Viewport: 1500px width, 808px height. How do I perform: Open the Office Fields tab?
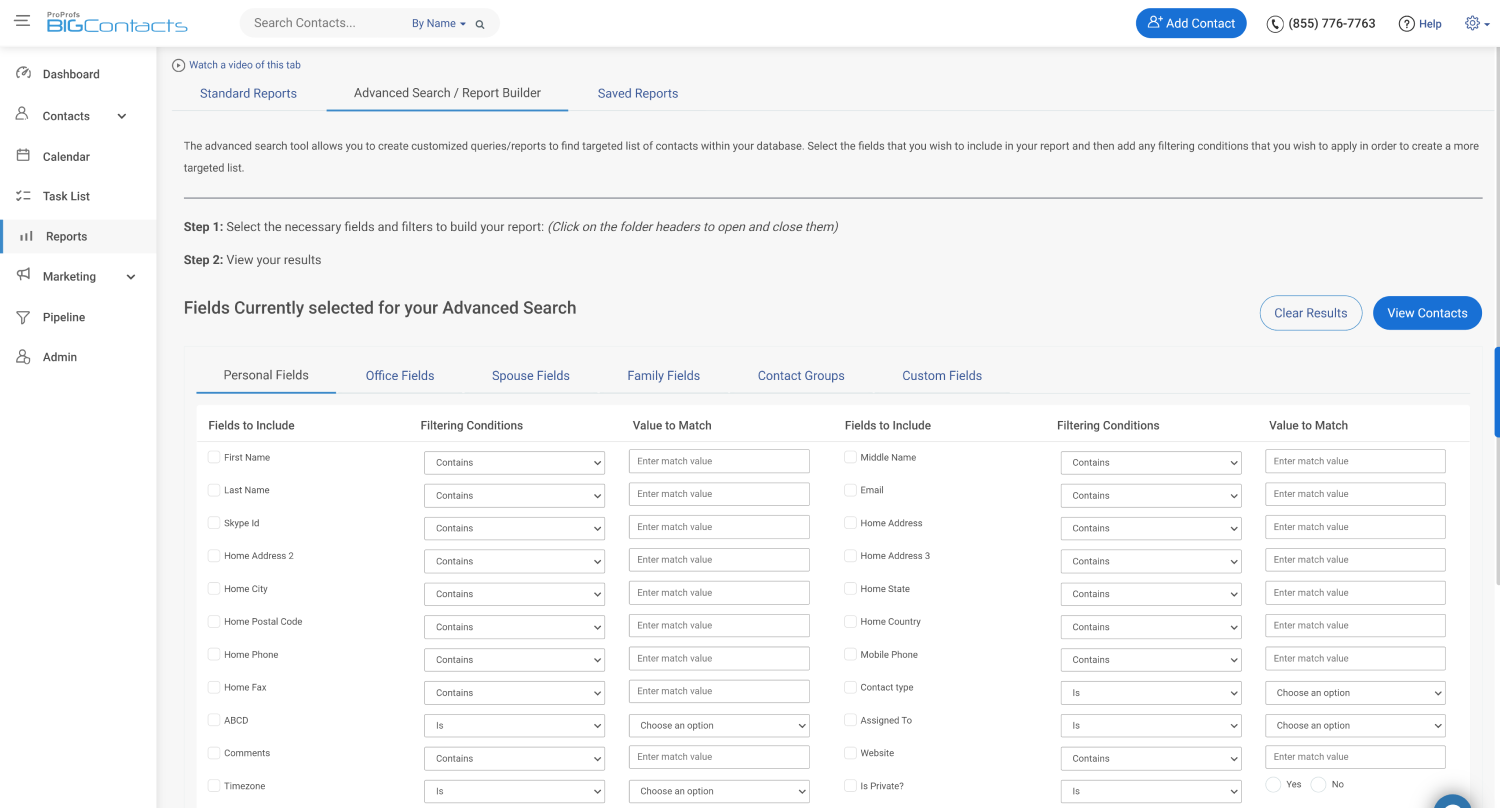point(400,376)
